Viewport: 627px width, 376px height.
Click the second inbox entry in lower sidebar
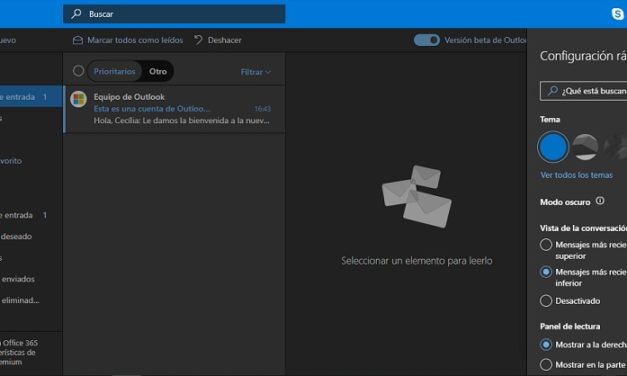[x=24, y=215]
